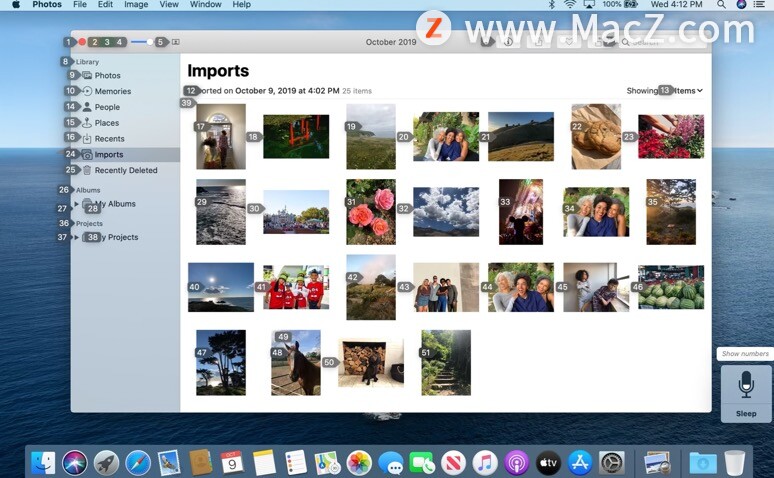Image resolution: width=774 pixels, height=478 pixels.
Task: Open the Window menu
Action: (x=206, y=4)
